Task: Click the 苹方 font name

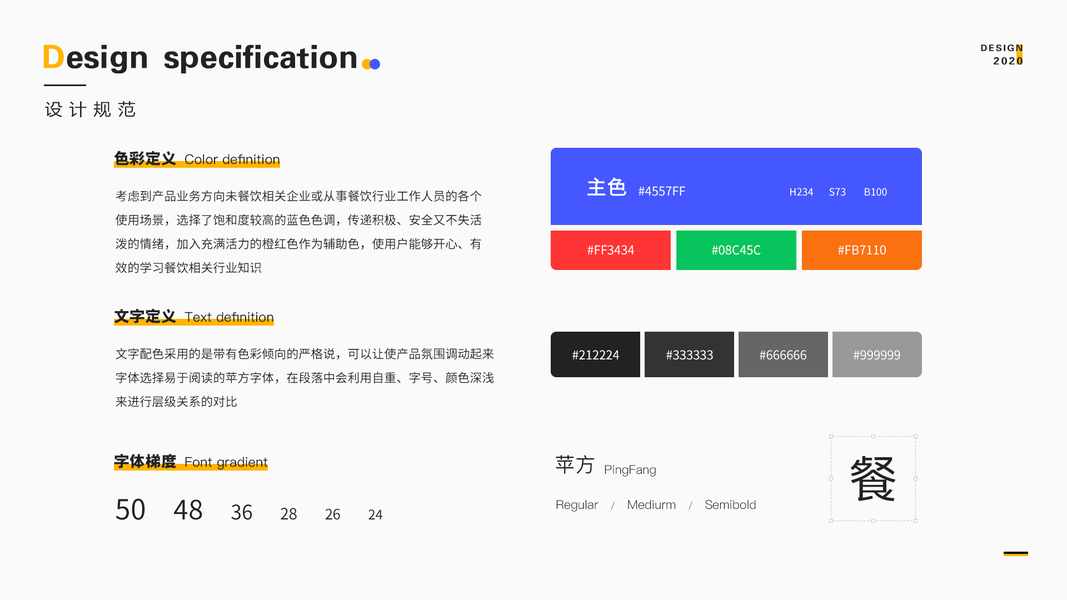Action: [575, 465]
